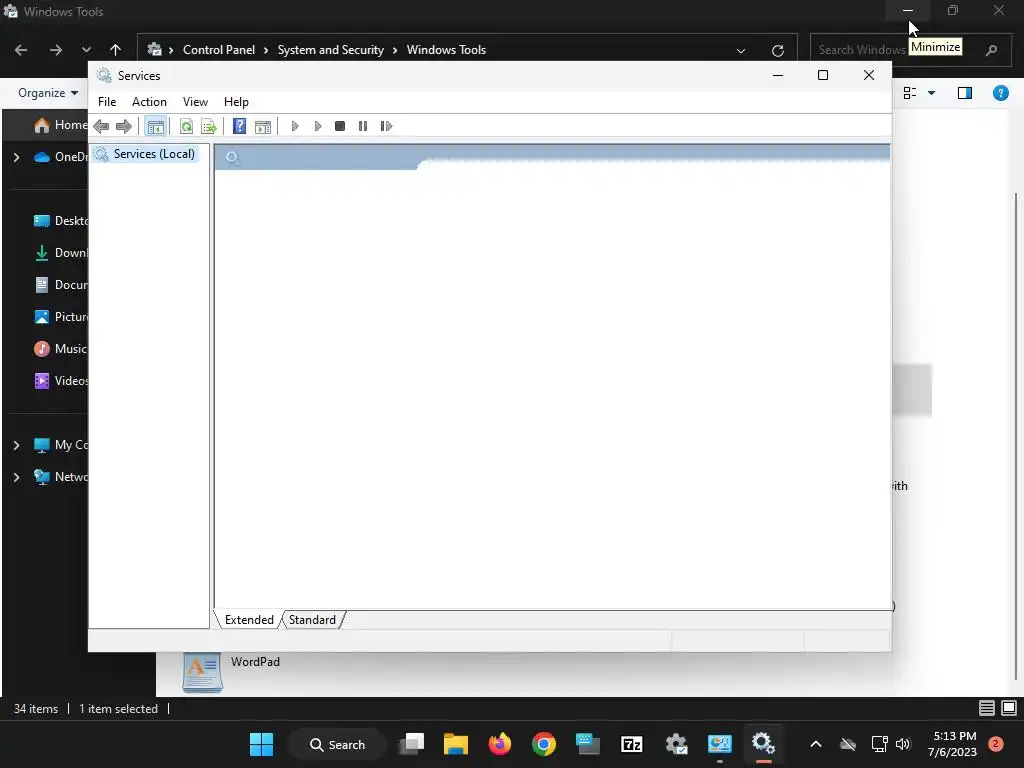The width and height of the screenshot is (1024, 768).
Task: Click the second Start Service play icon
Action: click(x=317, y=126)
